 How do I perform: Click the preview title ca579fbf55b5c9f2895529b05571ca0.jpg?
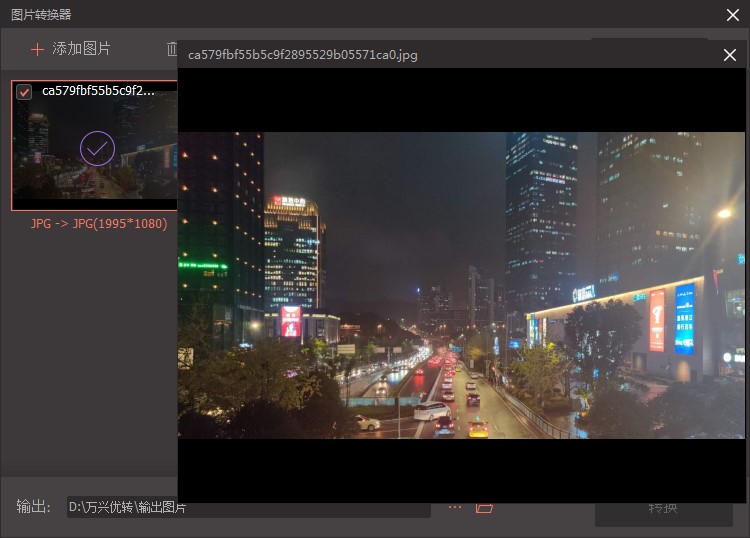coord(303,55)
